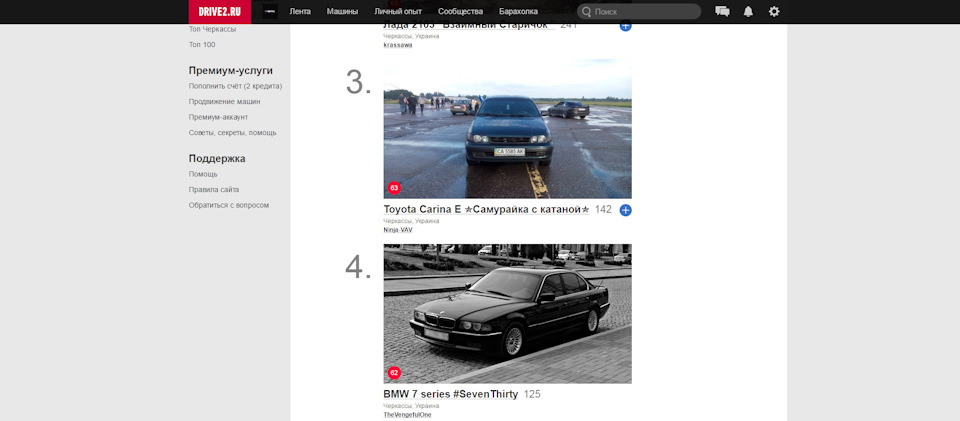The image size is (960, 421).
Task: Click the red 62 badge on the BMW photo
Action: coord(394,373)
